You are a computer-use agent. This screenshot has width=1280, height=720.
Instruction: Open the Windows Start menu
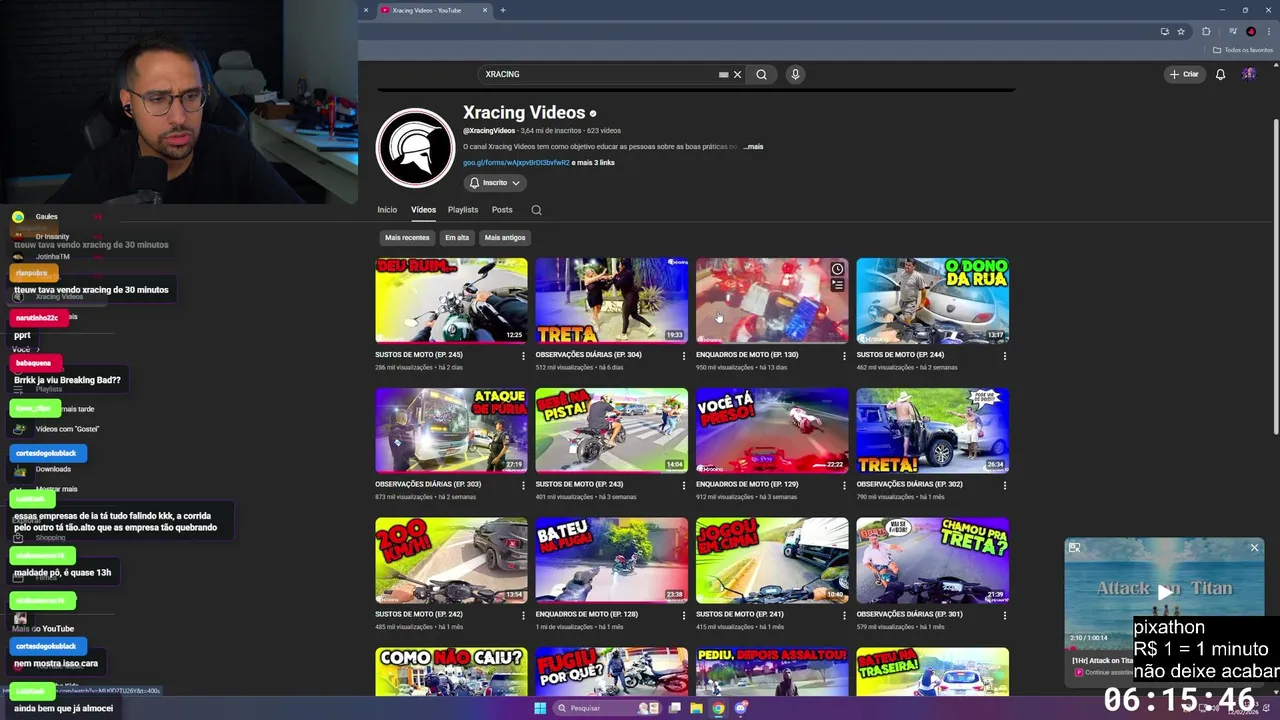540,708
